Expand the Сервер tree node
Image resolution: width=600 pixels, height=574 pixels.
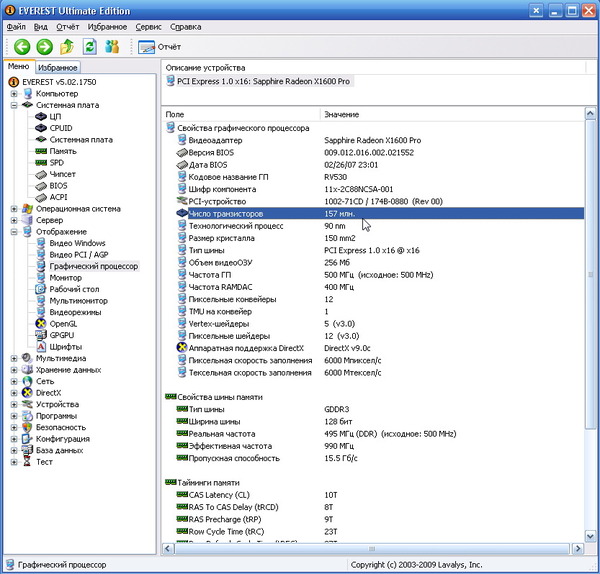tap(14, 220)
